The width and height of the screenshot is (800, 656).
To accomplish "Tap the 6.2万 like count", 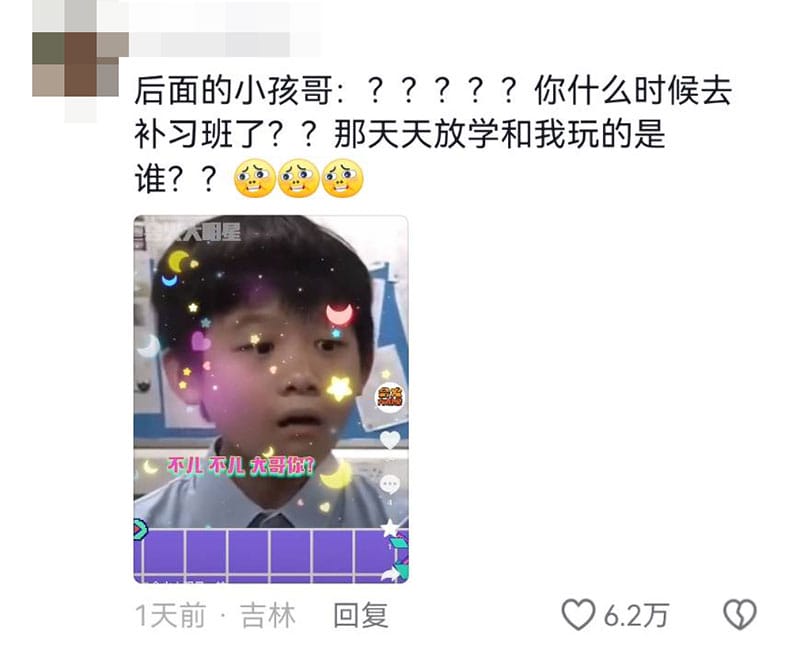I will (636, 616).
